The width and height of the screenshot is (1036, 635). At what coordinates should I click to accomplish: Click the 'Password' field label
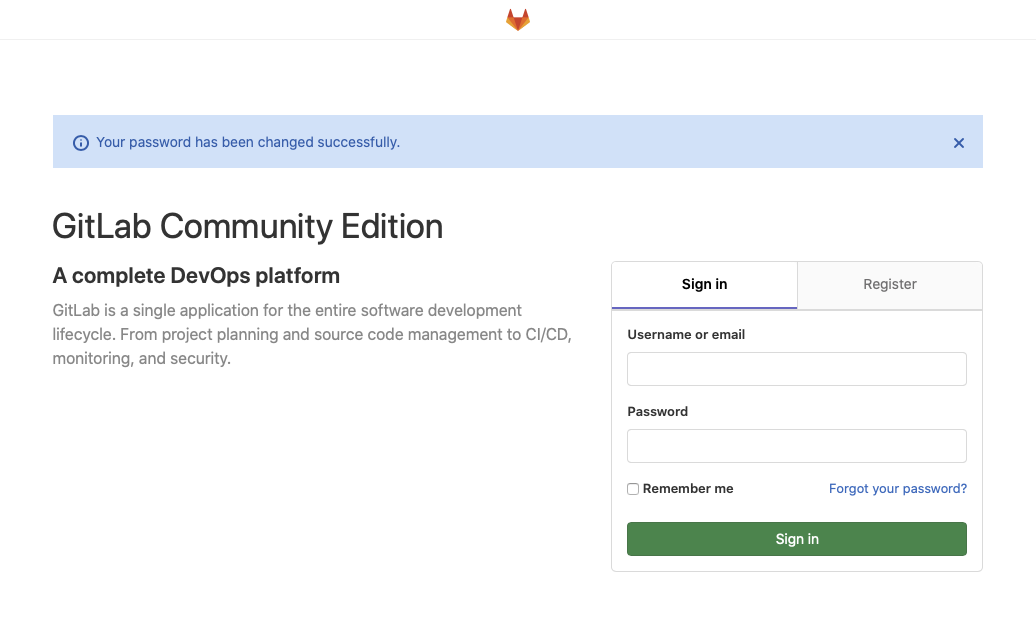tap(657, 412)
